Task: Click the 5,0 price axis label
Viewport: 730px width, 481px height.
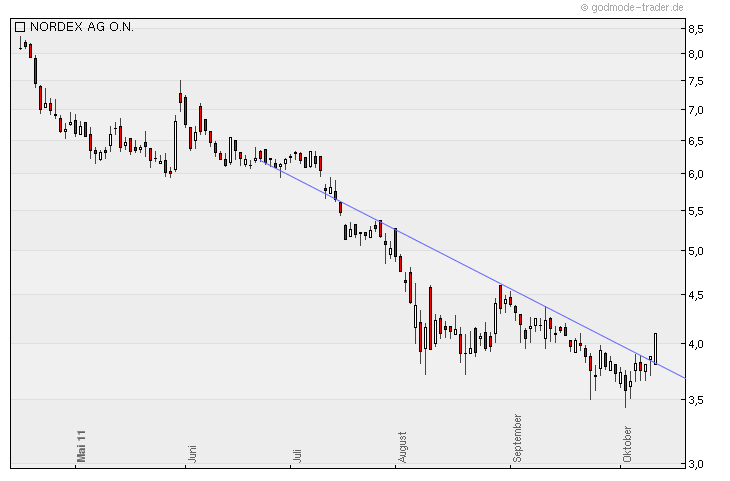Action: pyautogui.click(x=696, y=251)
